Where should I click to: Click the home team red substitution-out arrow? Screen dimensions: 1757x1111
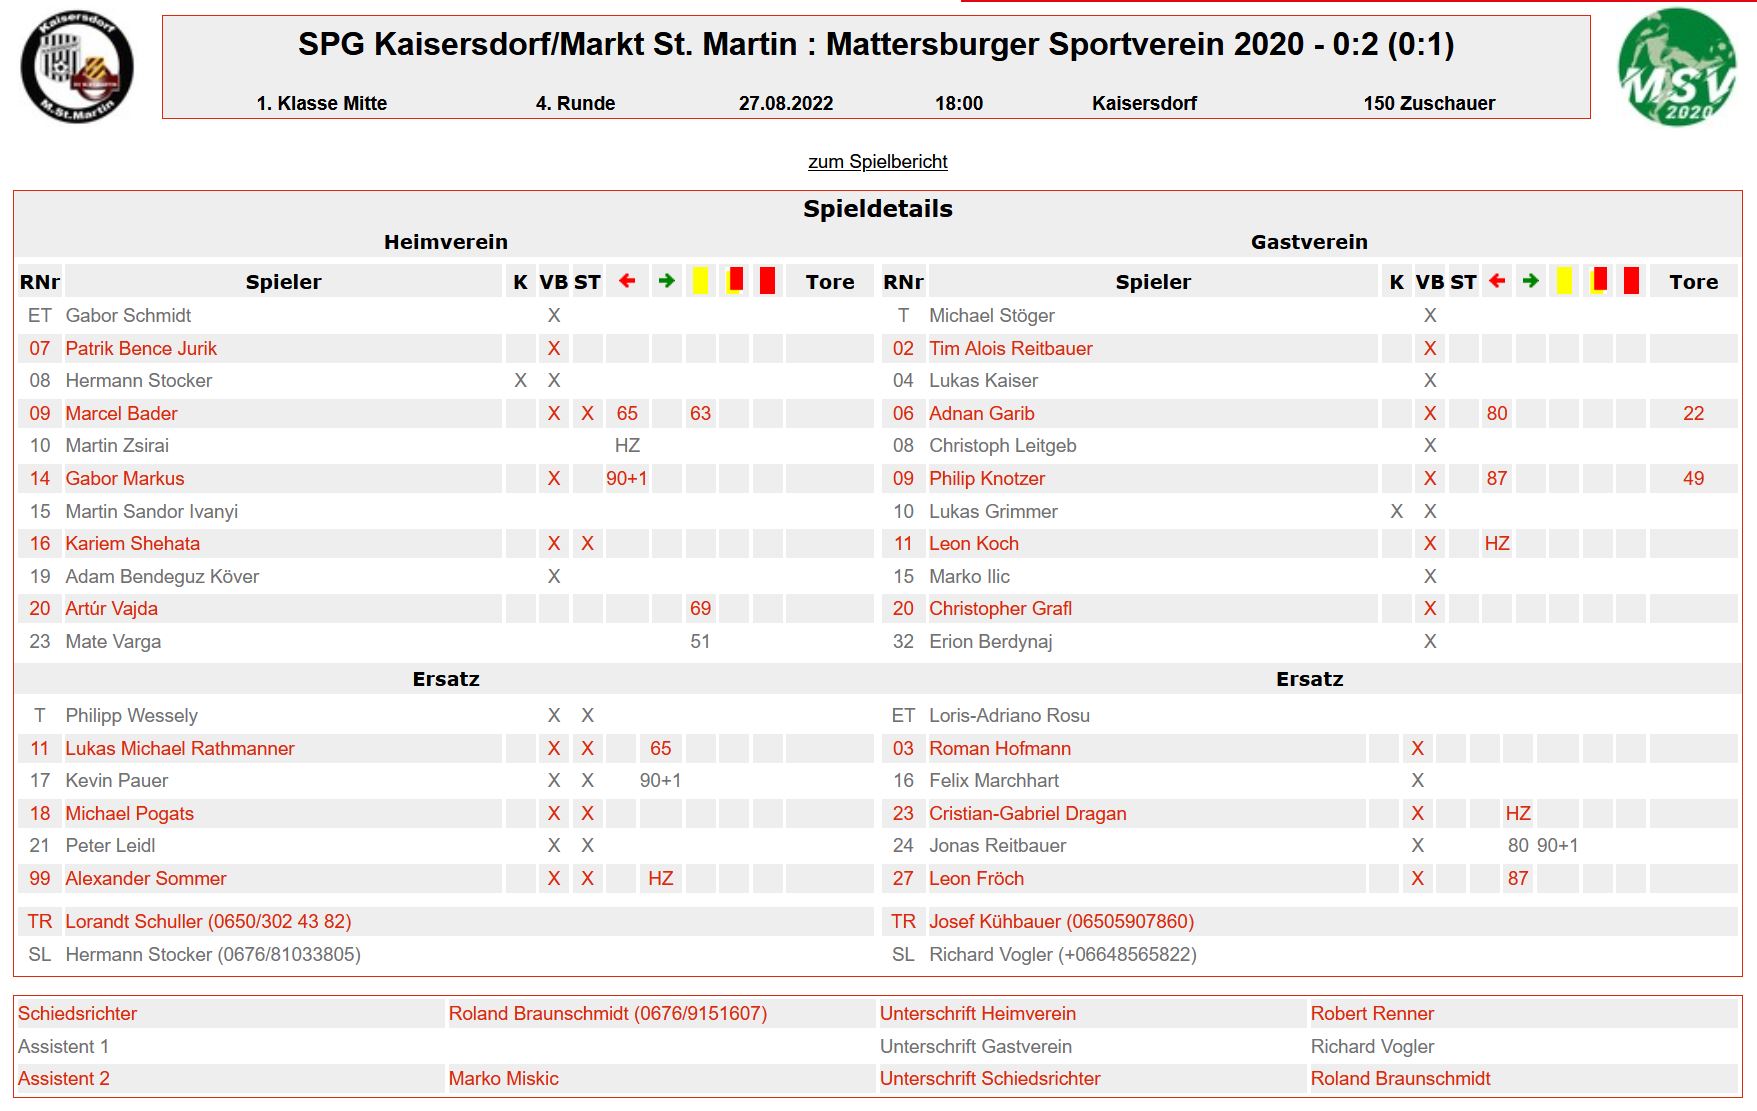[x=627, y=281]
